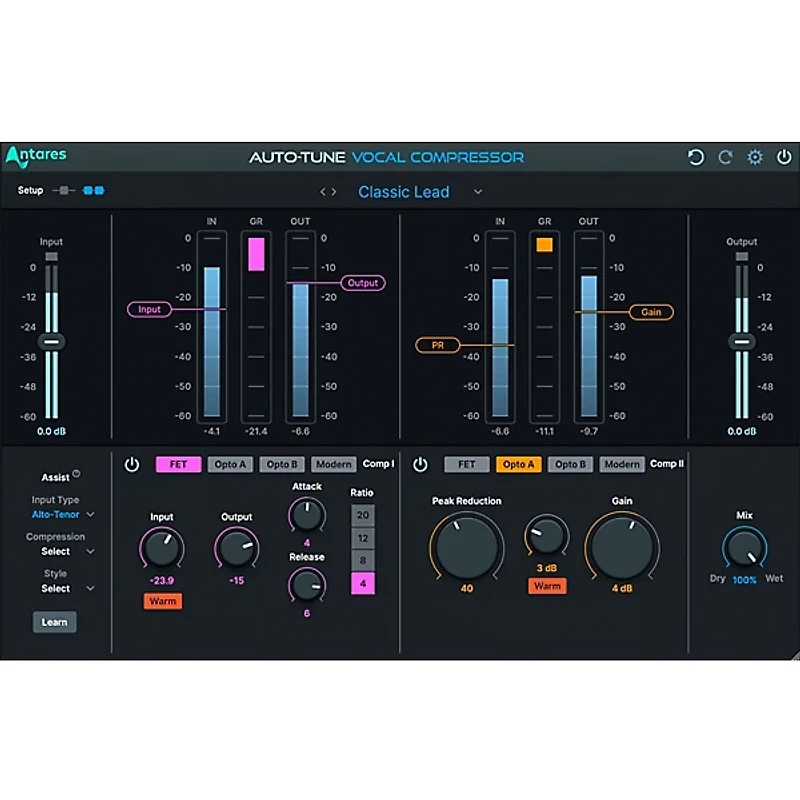Select the single compressor setup icon

[63, 190]
